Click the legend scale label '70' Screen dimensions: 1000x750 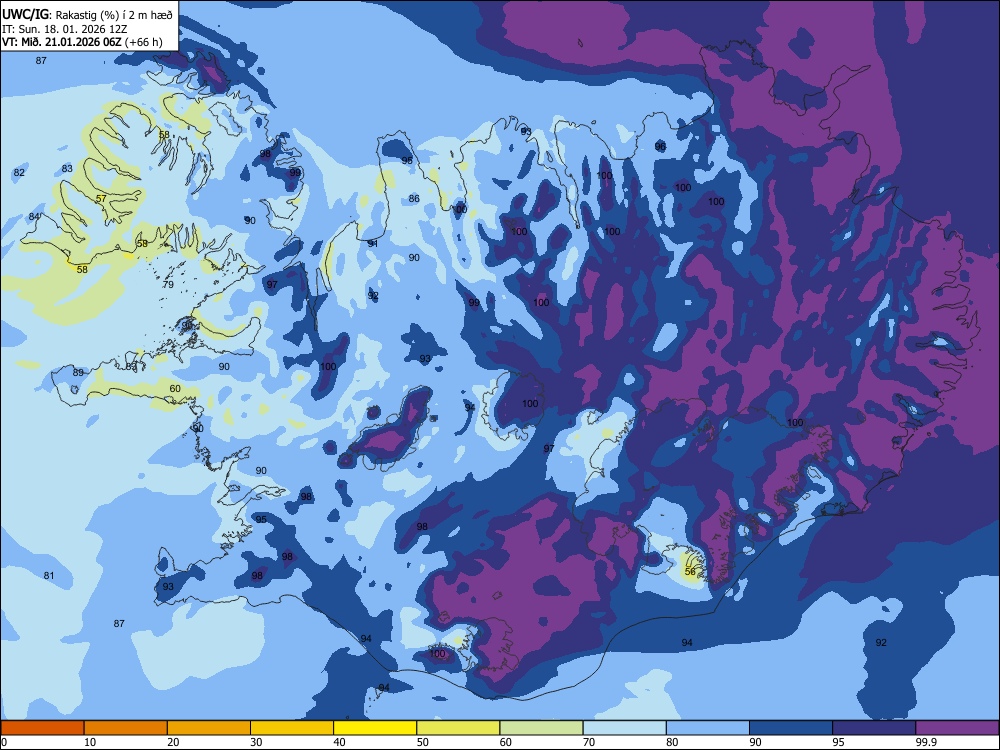pyautogui.click(x=589, y=742)
